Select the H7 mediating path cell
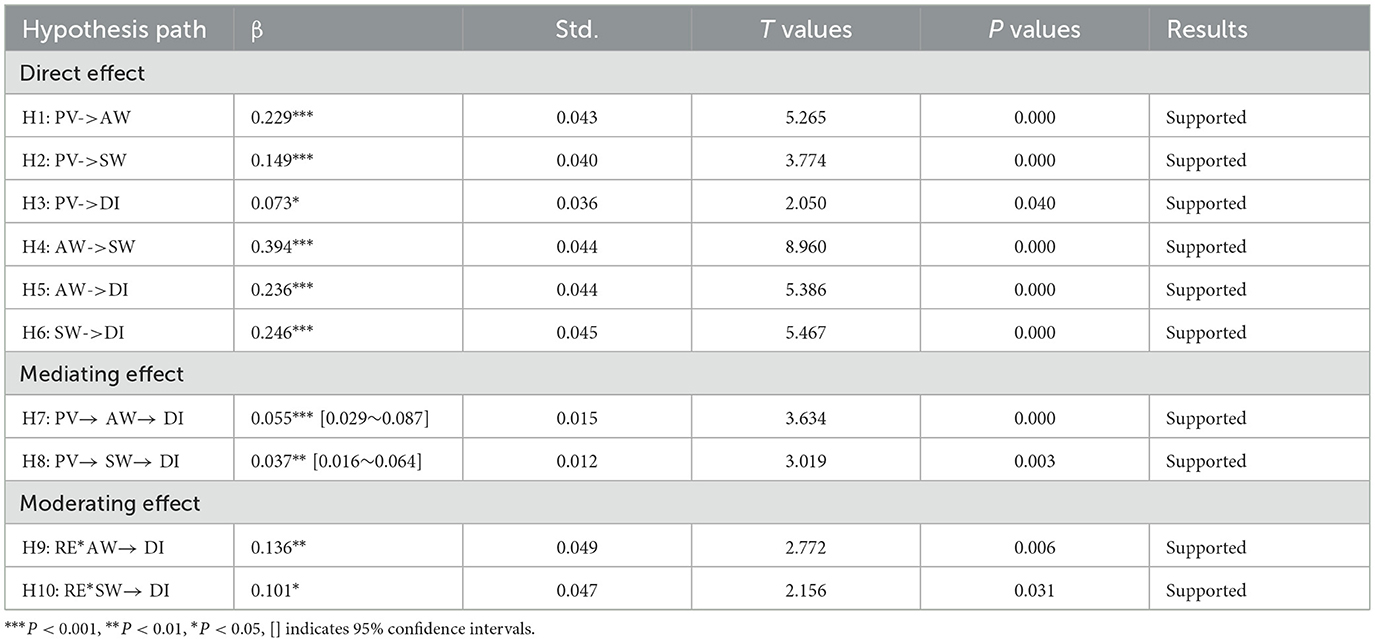 point(103,418)
